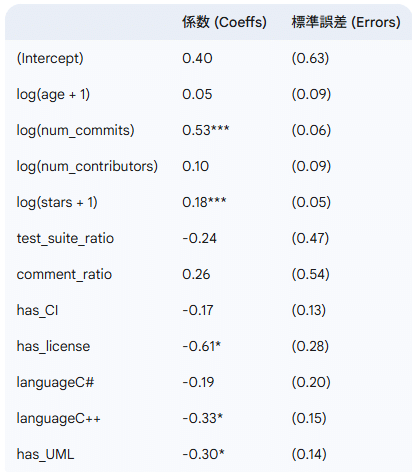This screenshot has height=476, width=412.
Task: Select the test_suite_ratio row label
Action: (x=65, y=239)
